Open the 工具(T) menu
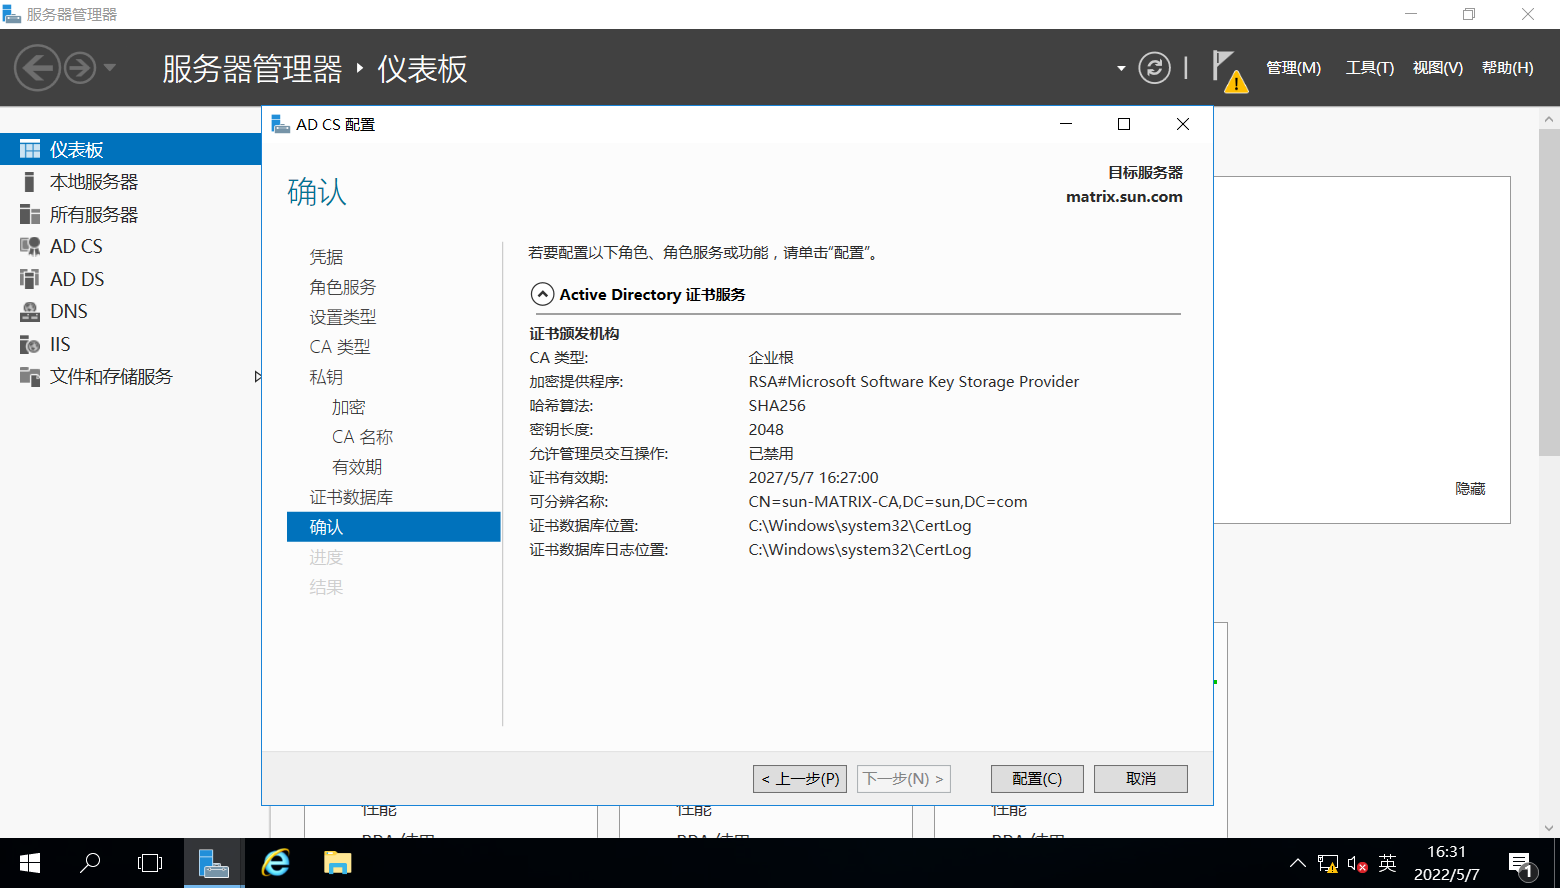The image size is (1560, 888). click(1369, 68)
